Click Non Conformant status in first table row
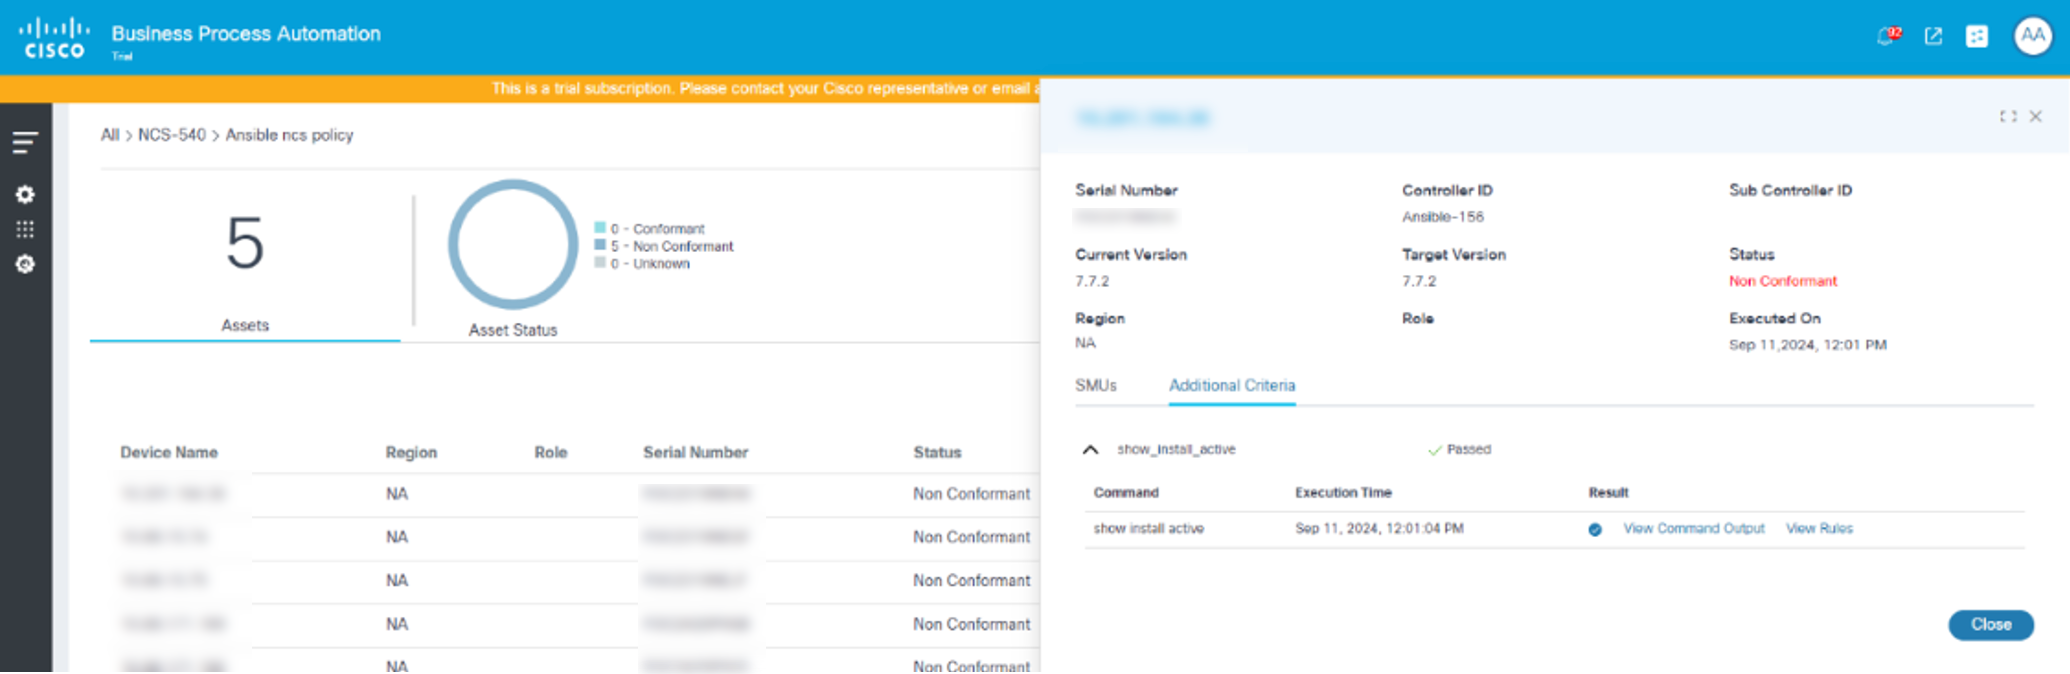This screenshot has width=2070, height=674. (x=971, y=494)
